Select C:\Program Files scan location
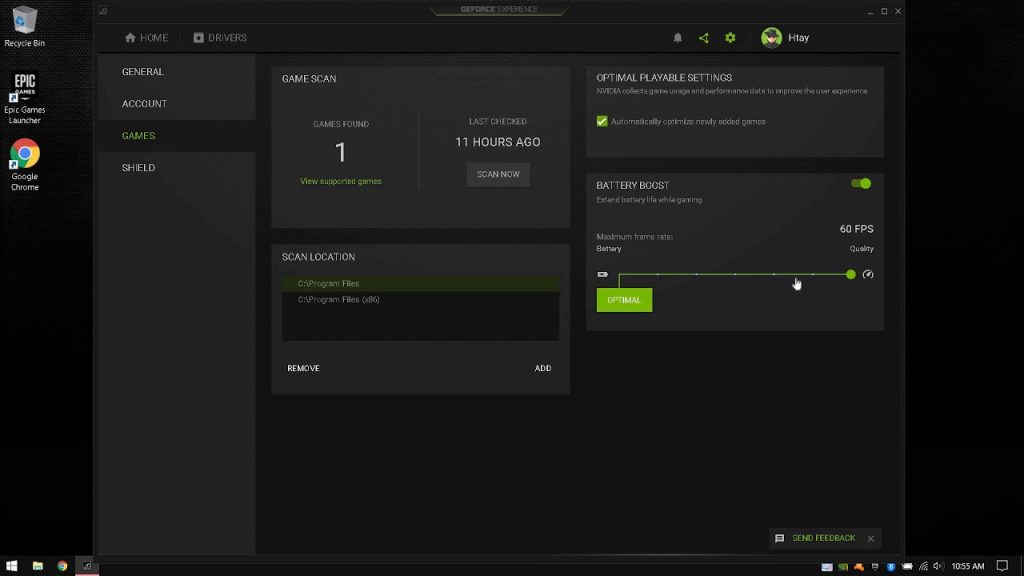The height and width of the screenshot is (576, 1024). coord(421,283)
